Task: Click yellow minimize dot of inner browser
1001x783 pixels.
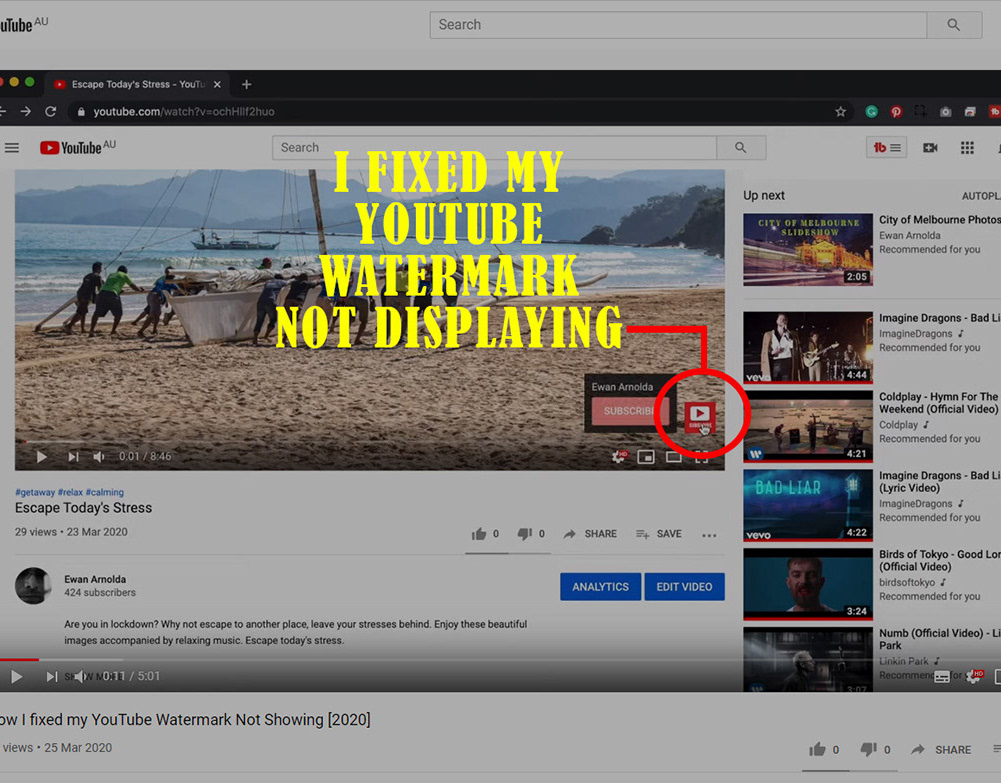Action: pos(14,82)
